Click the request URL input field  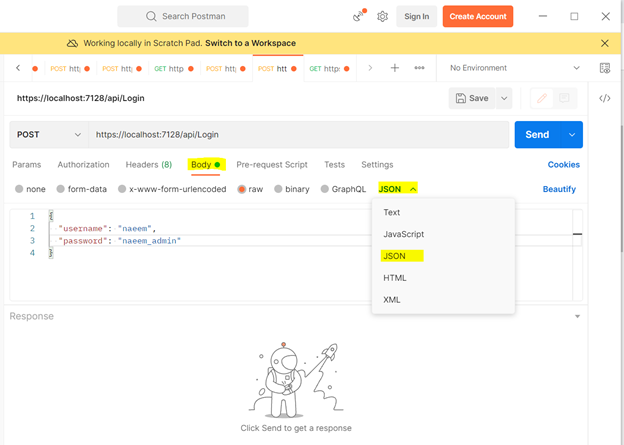[298, 135]
